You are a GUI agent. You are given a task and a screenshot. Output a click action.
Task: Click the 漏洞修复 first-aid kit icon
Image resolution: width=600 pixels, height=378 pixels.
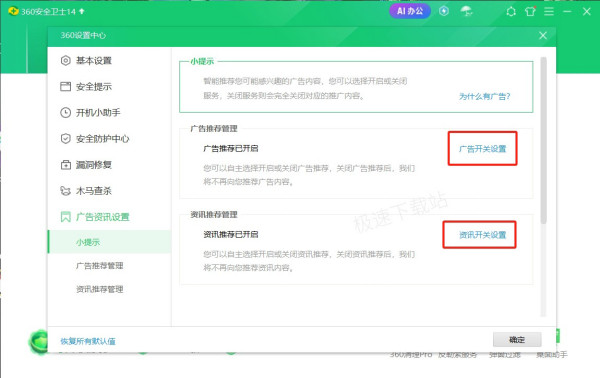click(65, 165)
